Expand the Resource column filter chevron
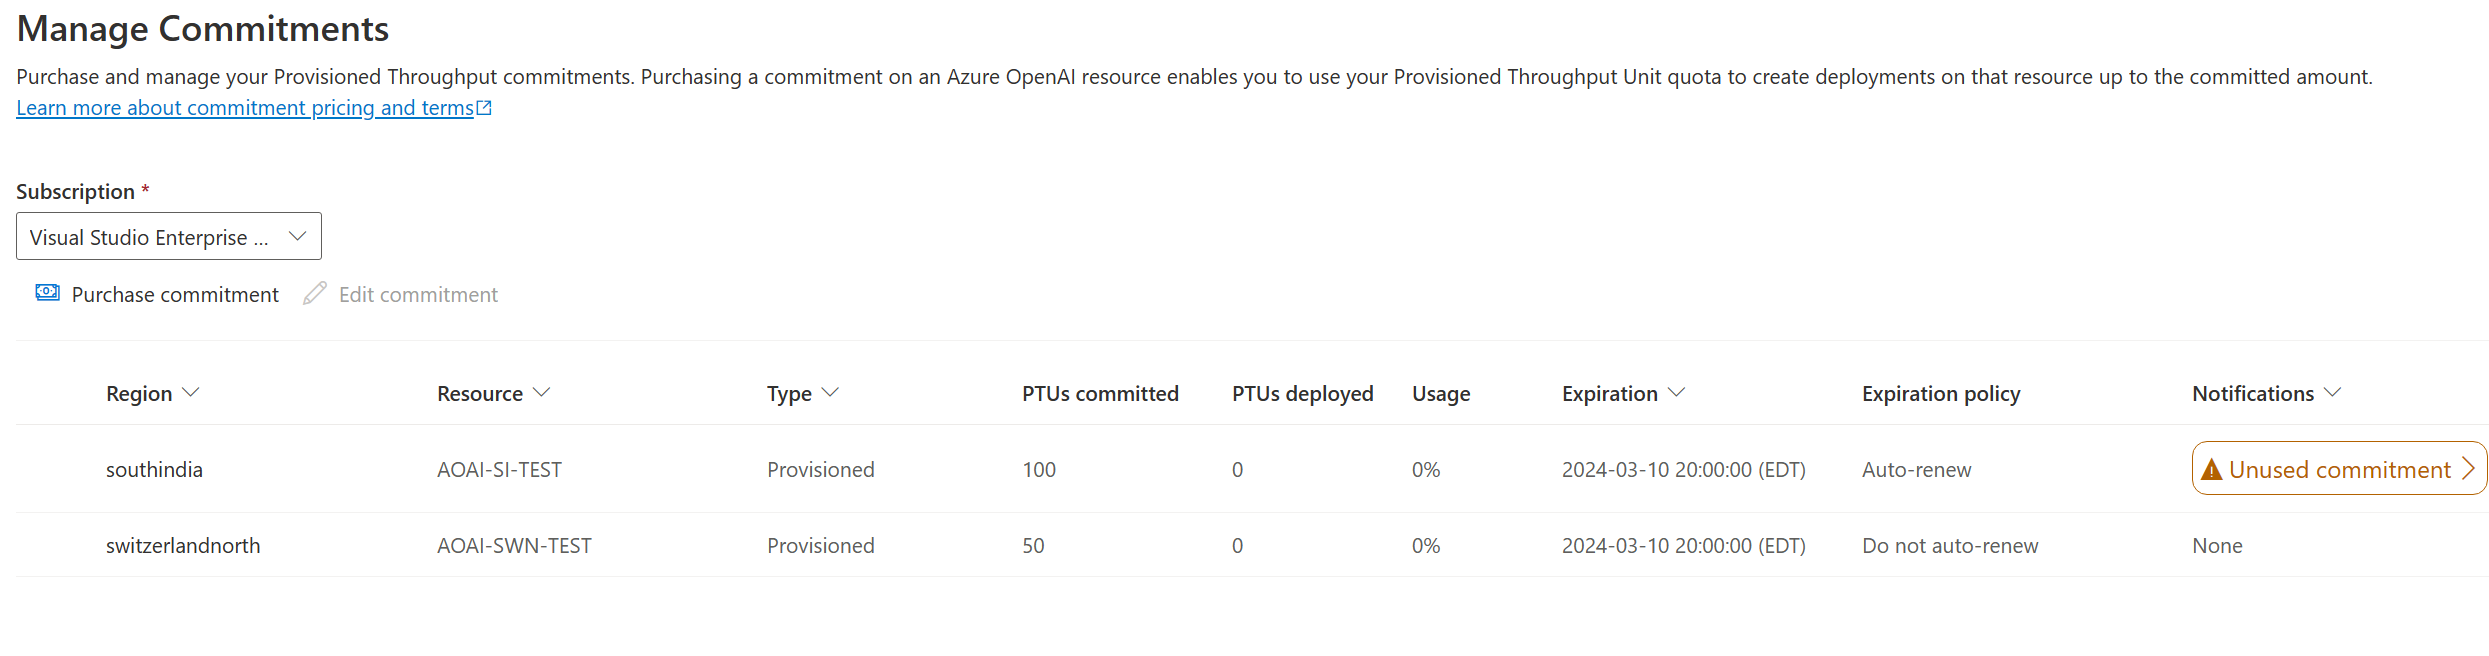 point(541,393)
